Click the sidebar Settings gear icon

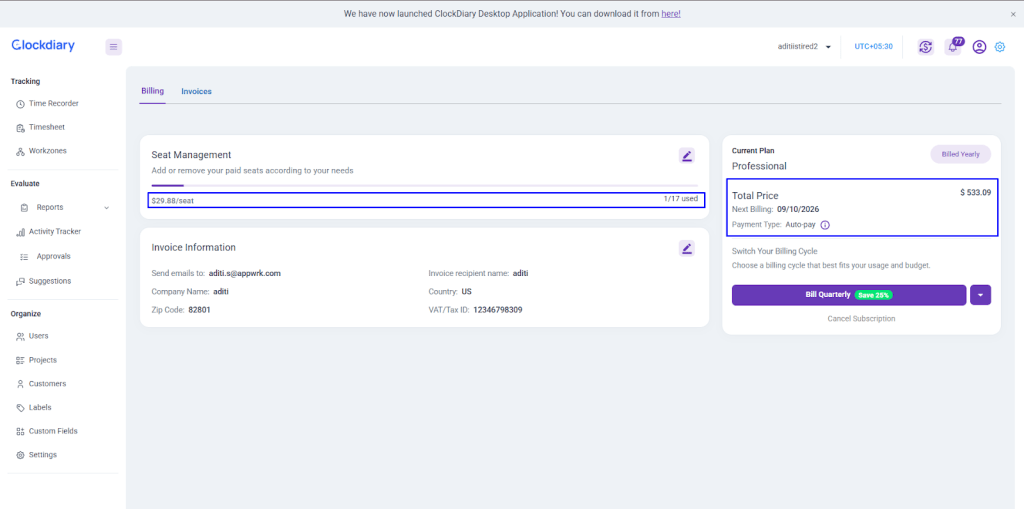pyautogui.click(x=20, y=455)
